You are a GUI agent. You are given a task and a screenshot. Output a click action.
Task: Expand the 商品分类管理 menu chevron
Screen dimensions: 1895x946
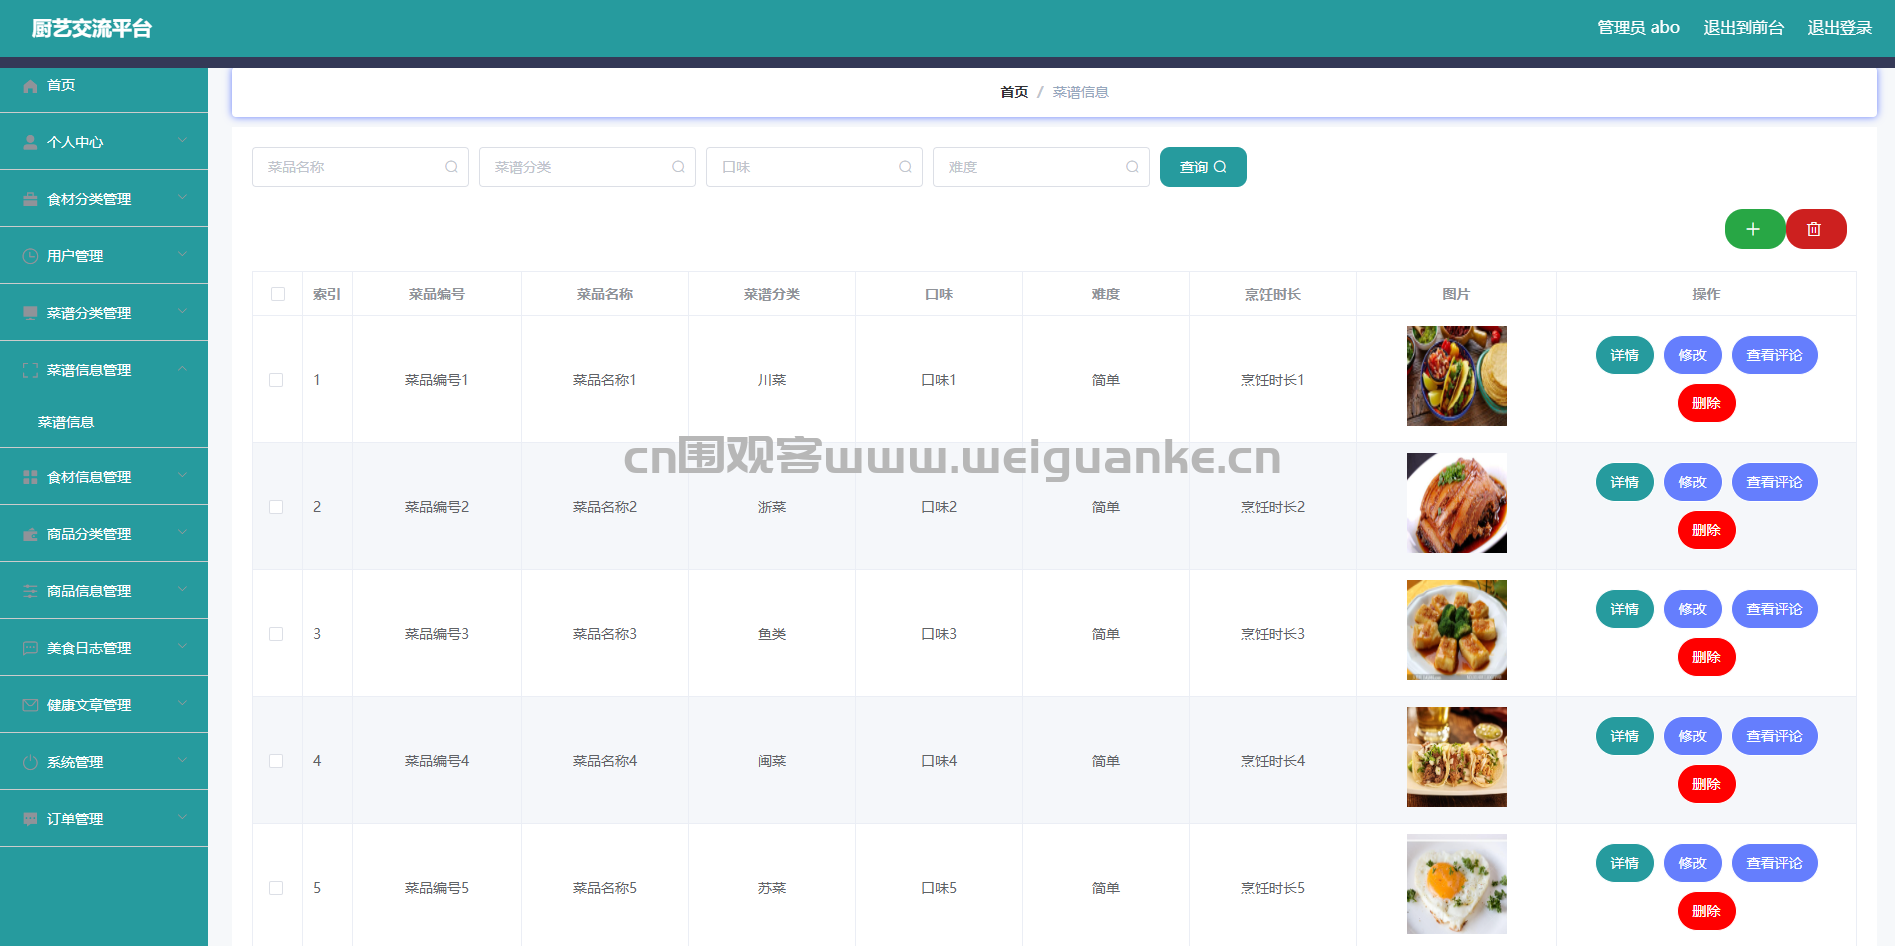[x=182, y=533]
